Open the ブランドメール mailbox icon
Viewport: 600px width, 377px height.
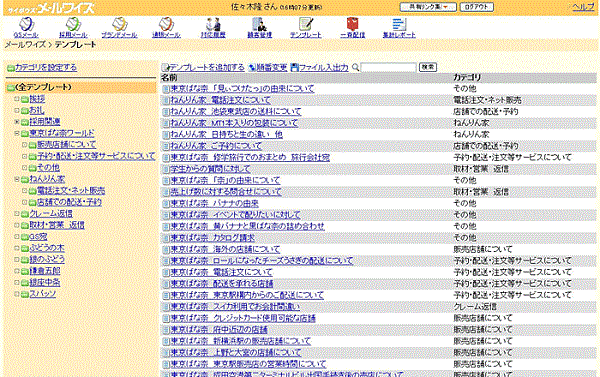point(119,24)
